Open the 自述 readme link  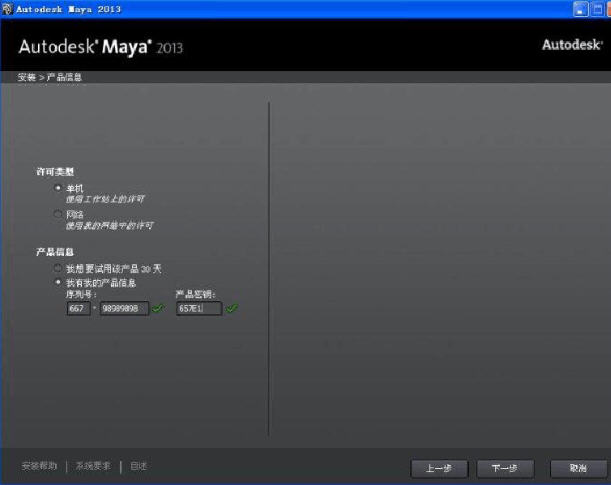[x=139, y=466]
